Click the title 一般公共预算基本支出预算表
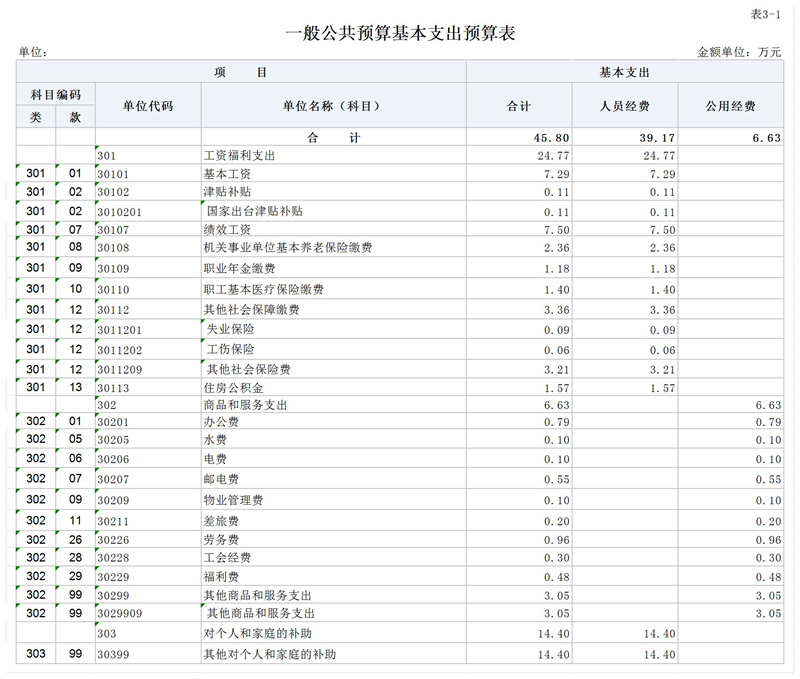800x679 pixels. pos(400,34)
